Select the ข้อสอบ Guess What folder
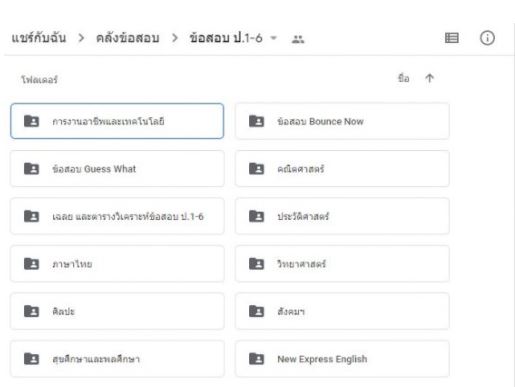 [117, 169]
